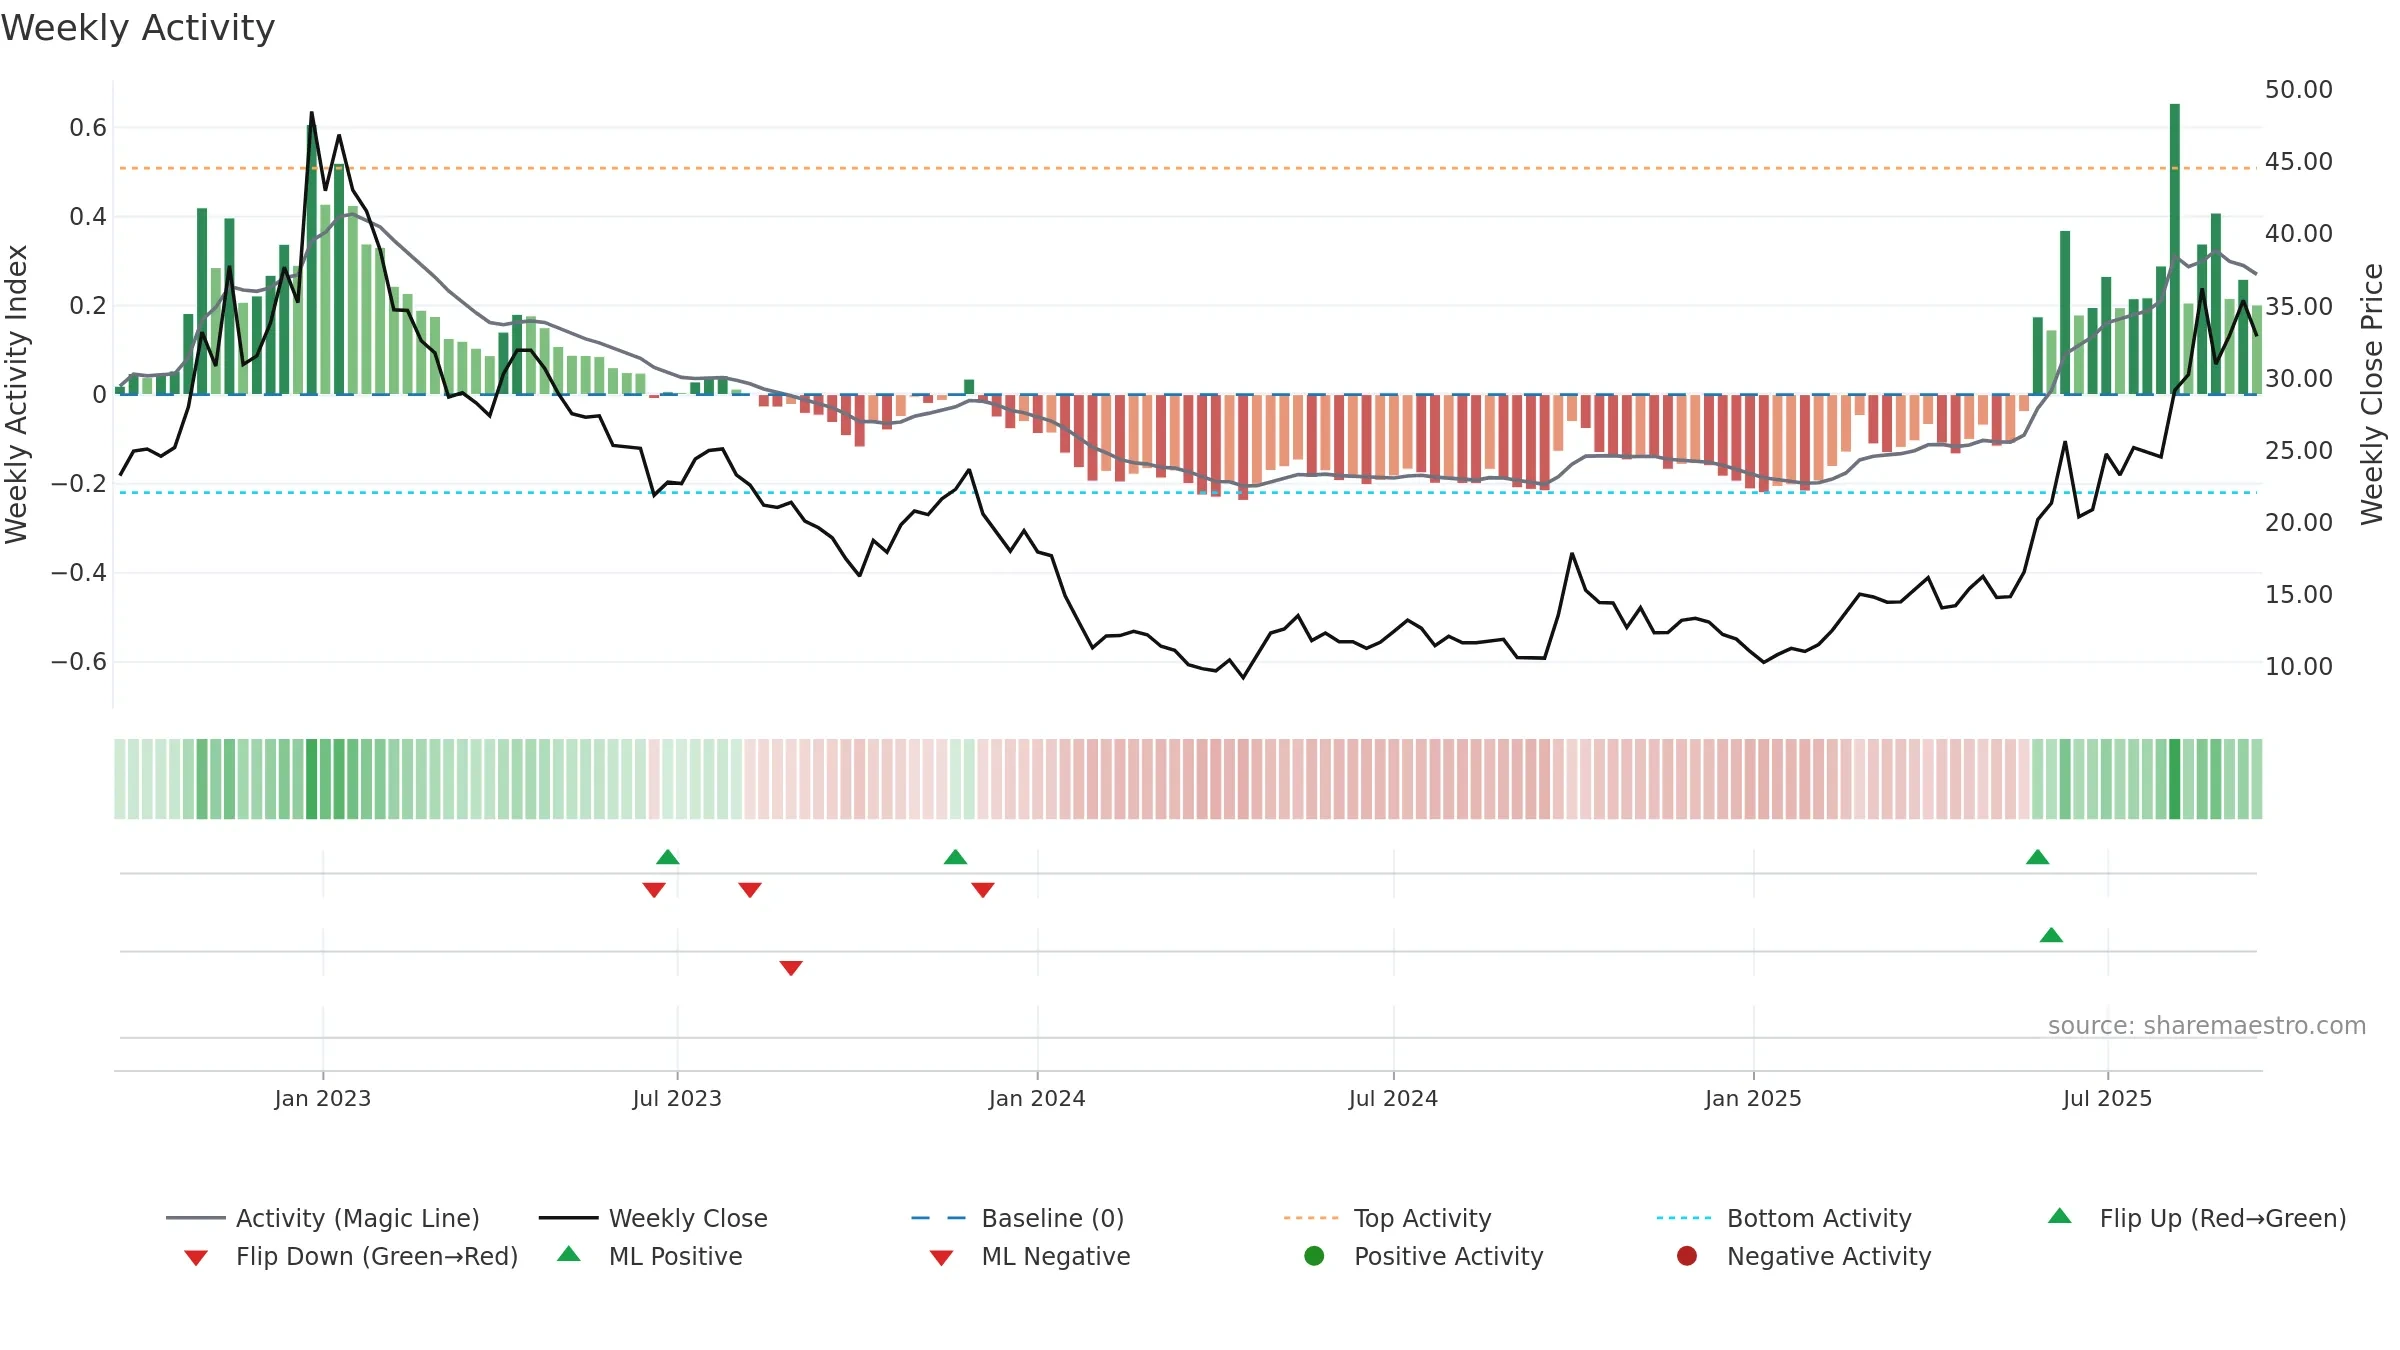Image resolution: width=2400 pixels, height=1350 pixels.
Task: Toggle the Positive Activity legend item
Action: click(x=1424, y=1256)
